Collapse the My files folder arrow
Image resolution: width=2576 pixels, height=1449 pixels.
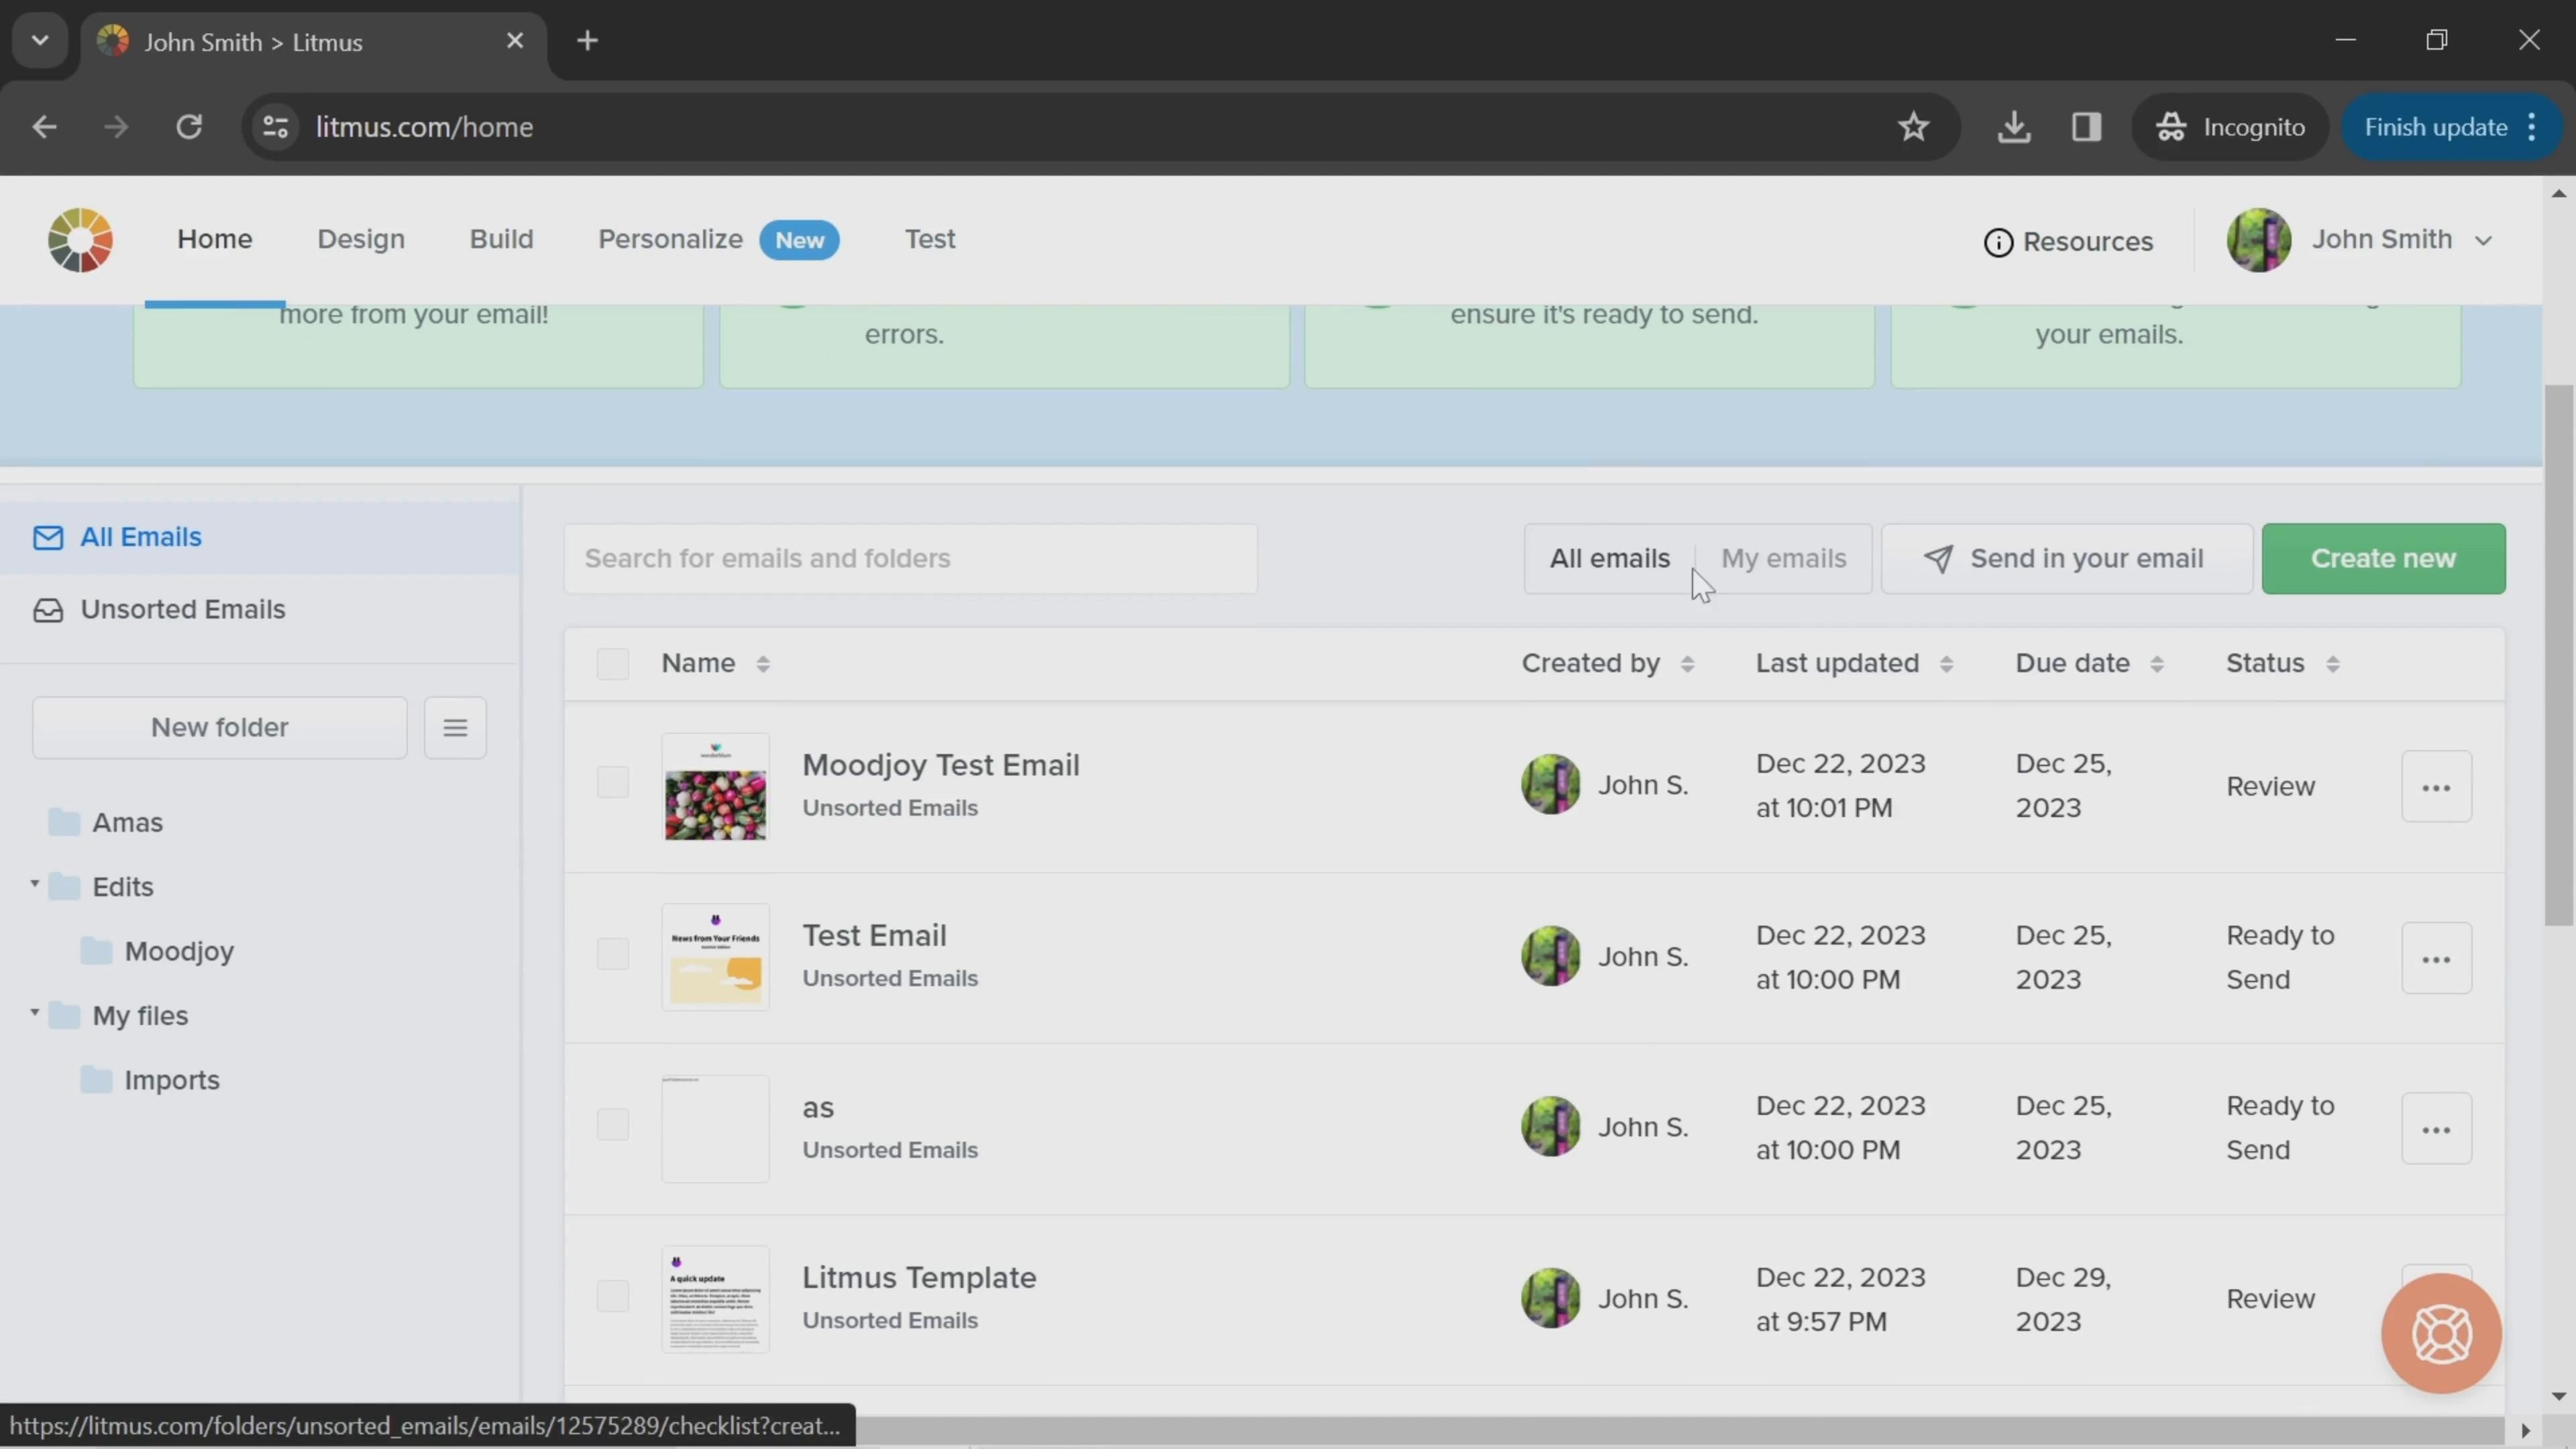(x=35, y=1013)
